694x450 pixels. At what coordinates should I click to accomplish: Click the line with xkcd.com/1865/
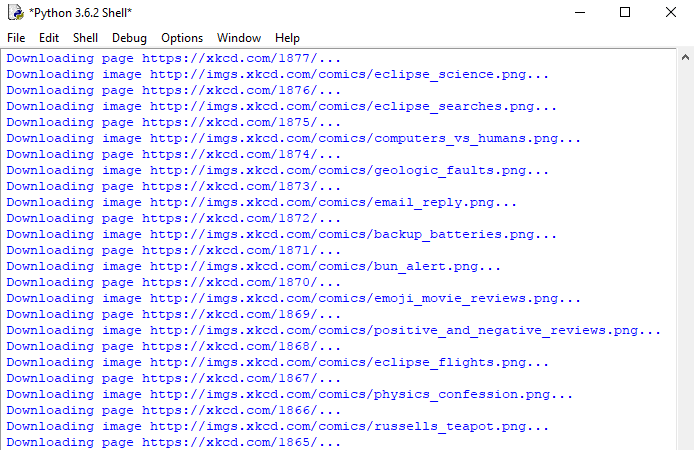coord(174,442)
